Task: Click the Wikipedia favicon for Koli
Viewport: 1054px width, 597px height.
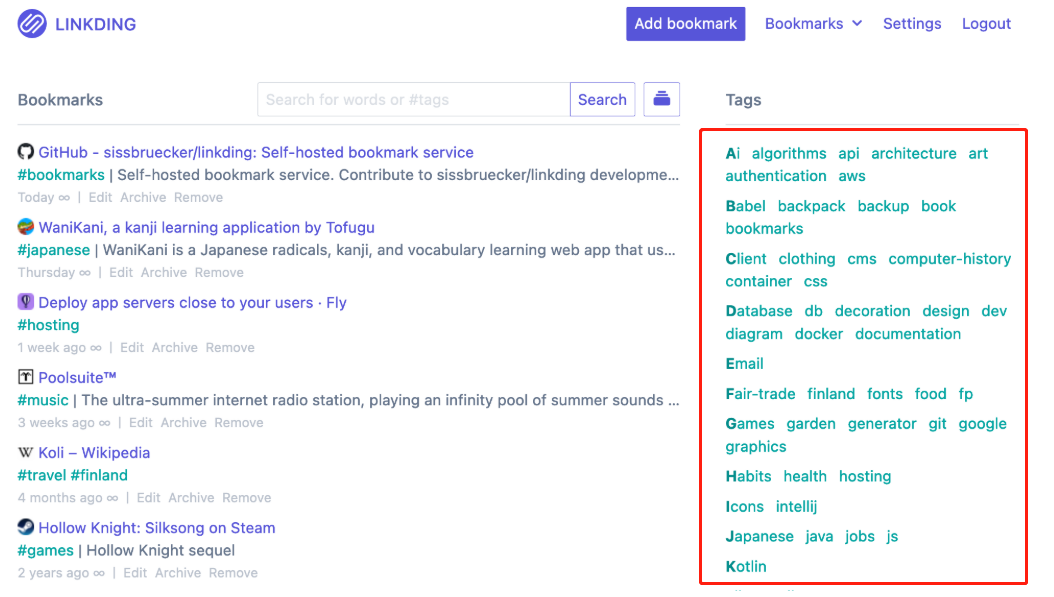Action: point(26,452)
